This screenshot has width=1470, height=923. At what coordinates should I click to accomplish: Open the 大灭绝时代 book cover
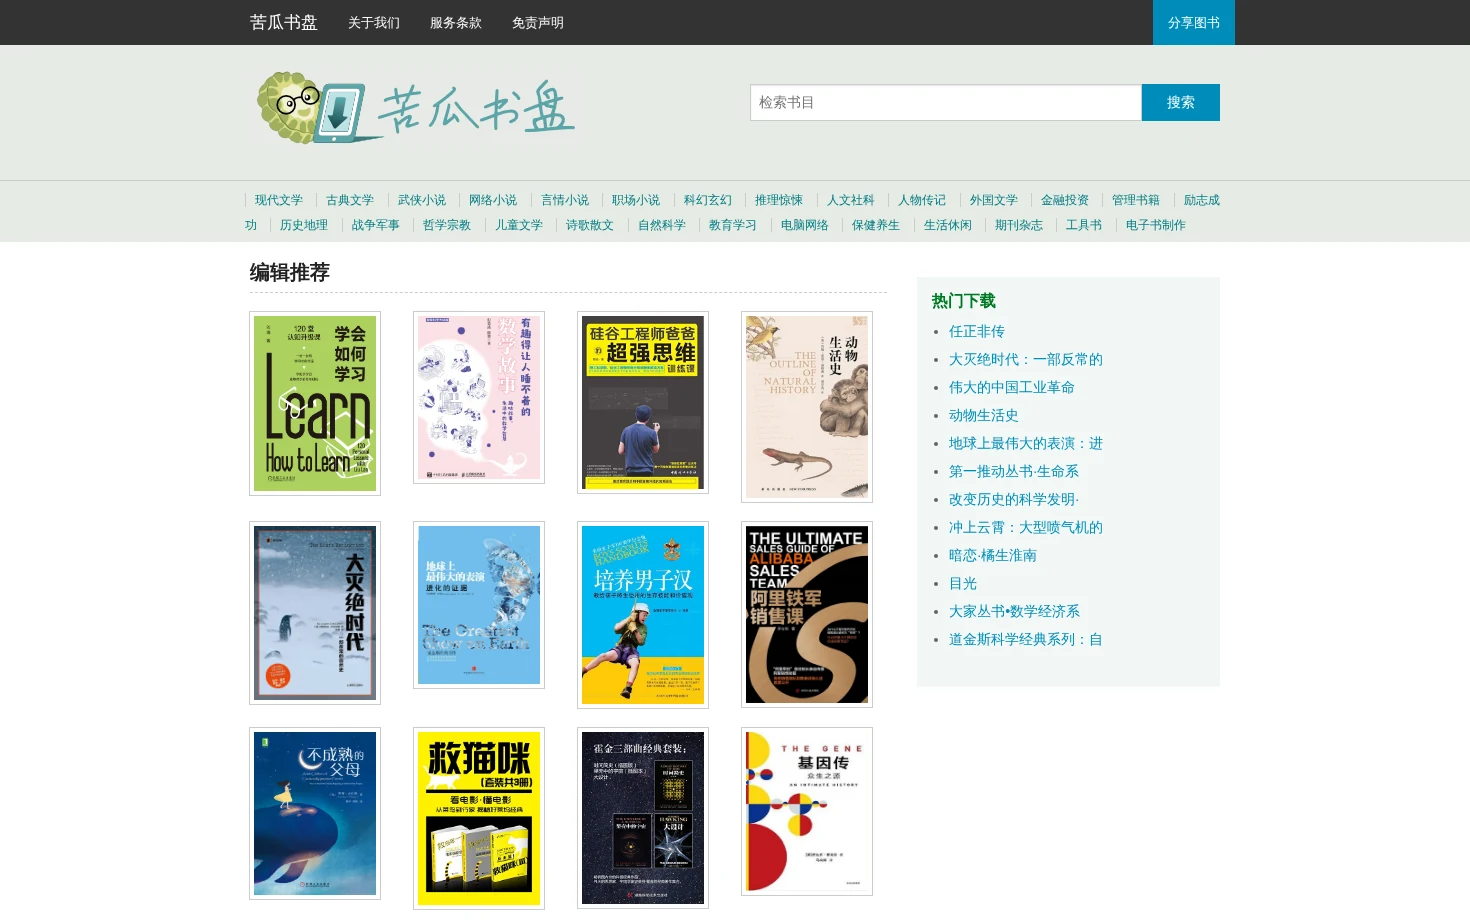[x=315, y=613]
